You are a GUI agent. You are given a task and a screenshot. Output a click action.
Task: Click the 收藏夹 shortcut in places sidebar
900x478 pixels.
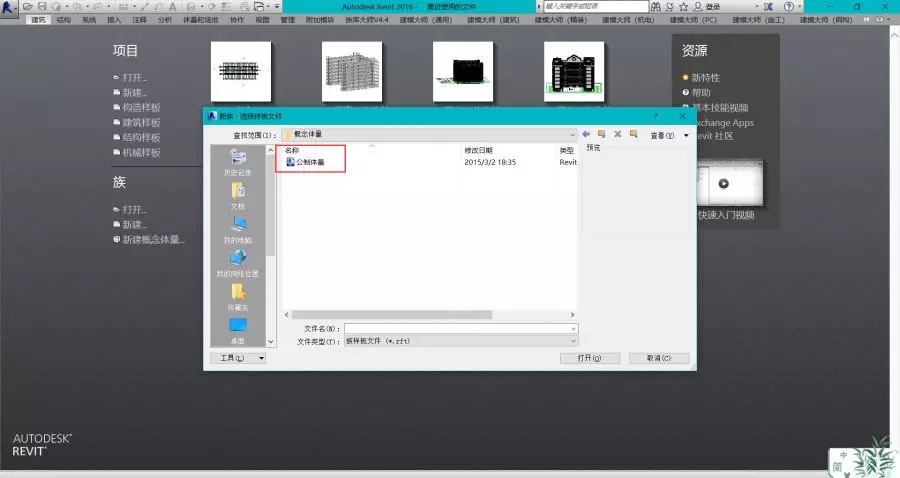[238, 297]
